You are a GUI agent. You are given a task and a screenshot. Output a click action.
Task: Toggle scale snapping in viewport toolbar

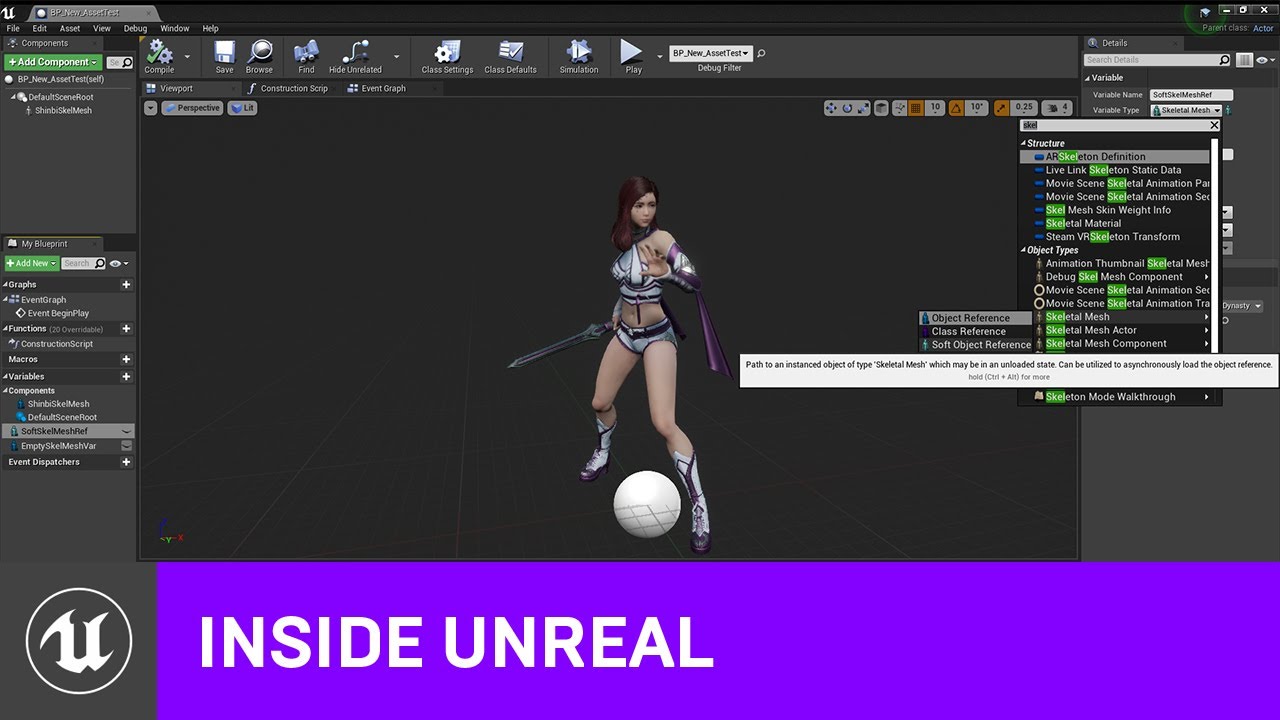coord(1002,108)
